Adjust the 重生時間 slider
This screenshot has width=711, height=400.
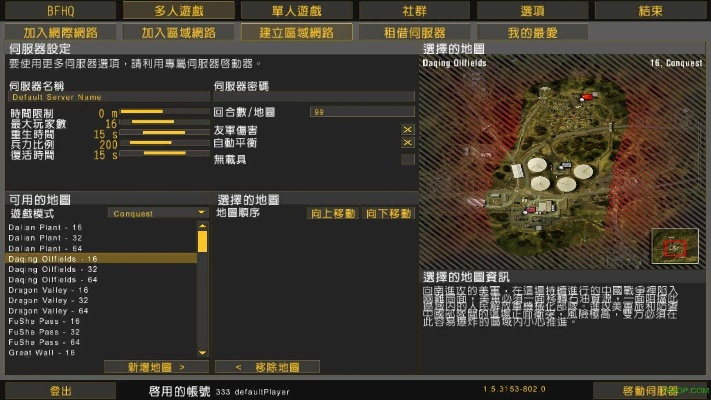(164, 132)
